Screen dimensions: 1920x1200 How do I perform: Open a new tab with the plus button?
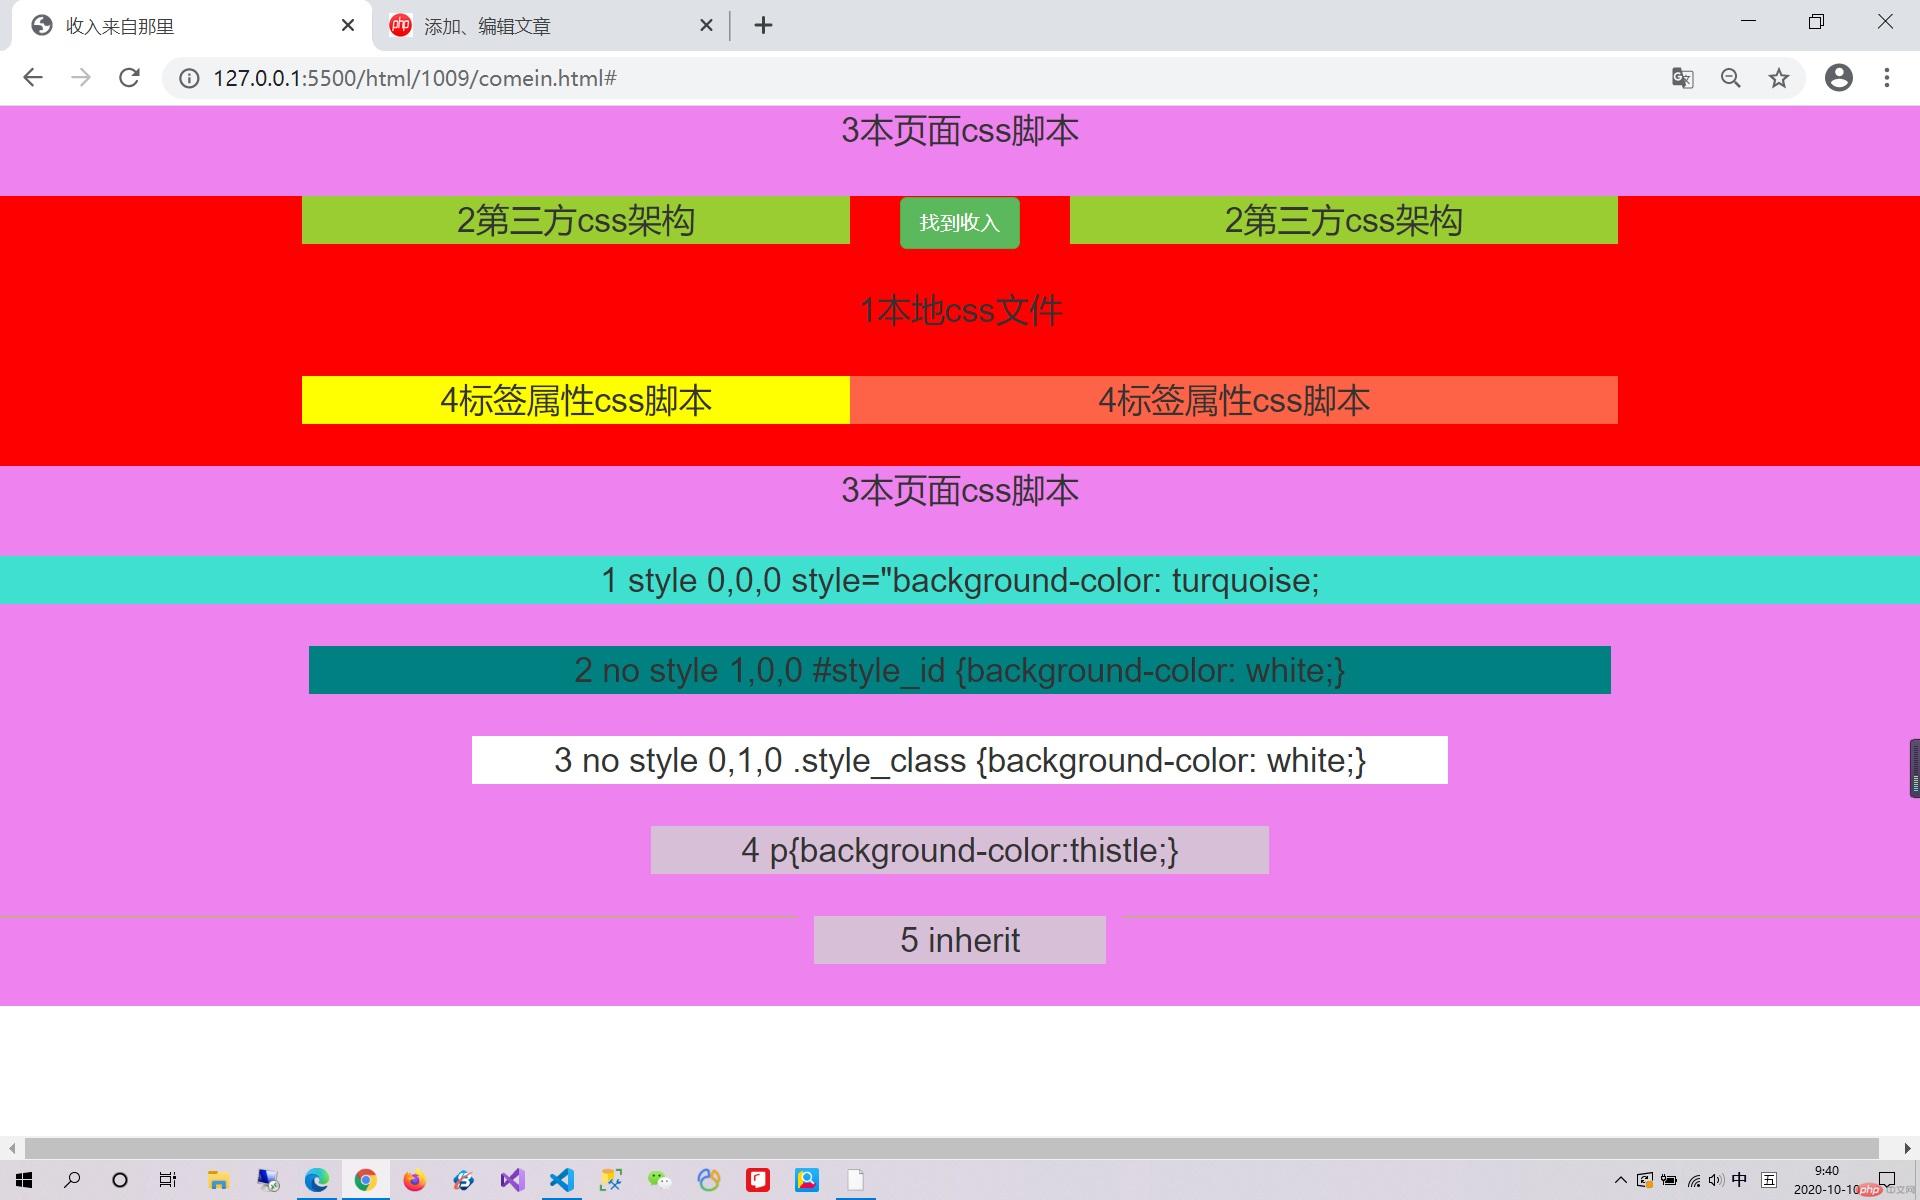[x=763, y=26]
